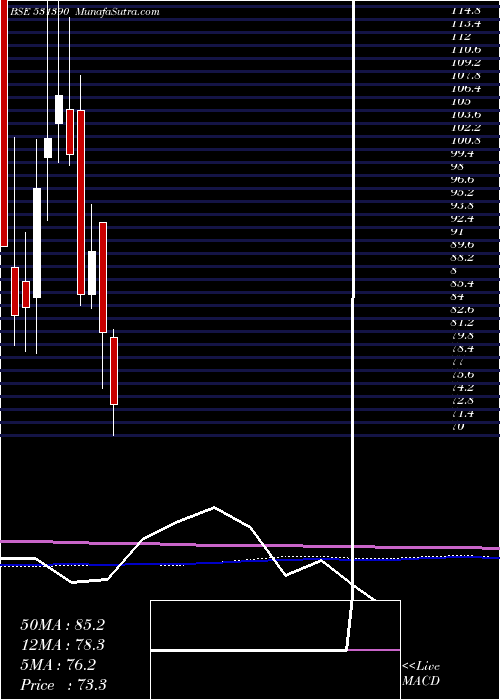Image resolution: width=500 pixels, height=700 pixels.
Task: Click the 109.2 price axis label
Action: coord(467,63)
